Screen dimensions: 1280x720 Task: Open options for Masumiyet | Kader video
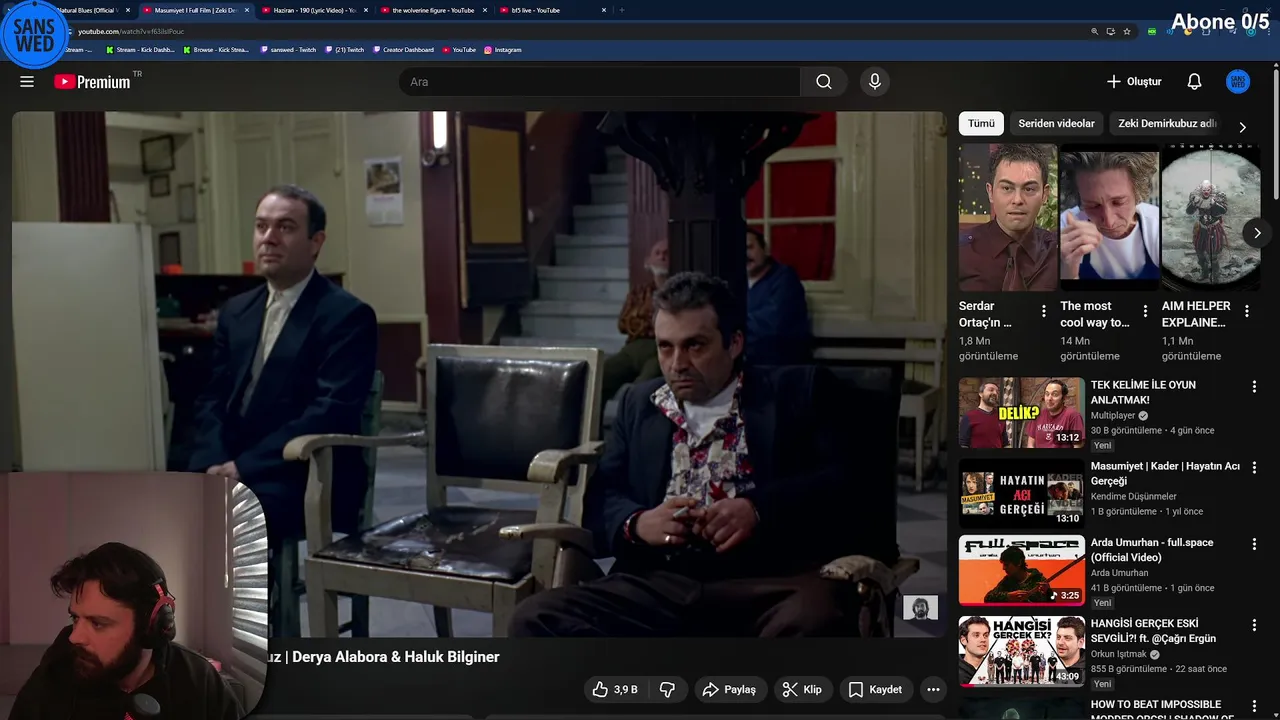(1254, 467)
